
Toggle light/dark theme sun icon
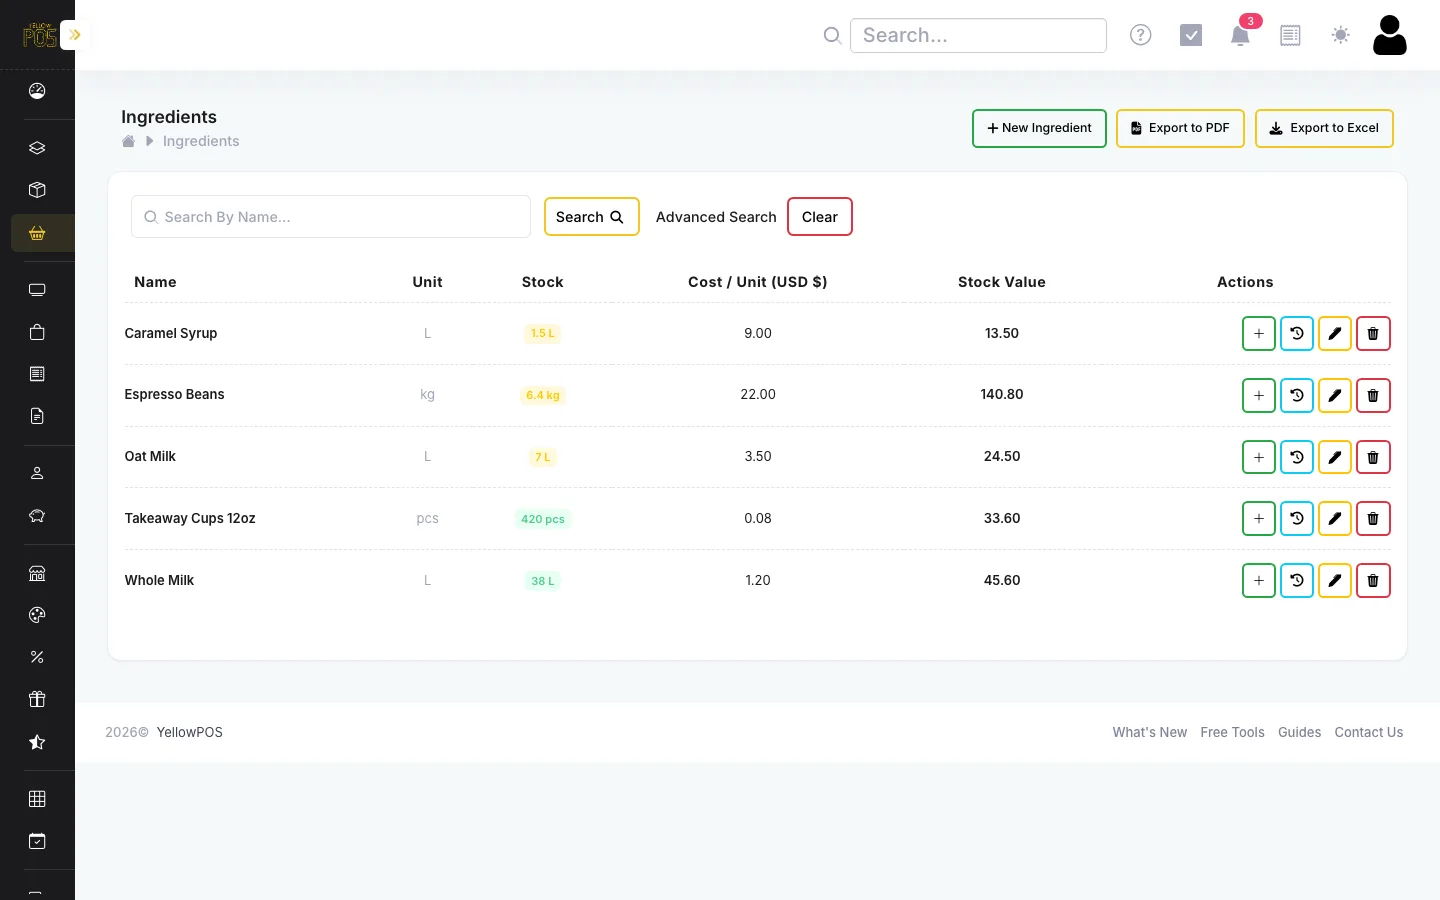1341,35
